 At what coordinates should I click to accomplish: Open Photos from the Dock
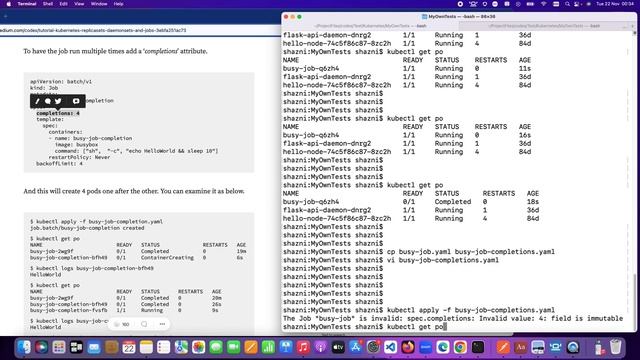[x=199, y=347]
